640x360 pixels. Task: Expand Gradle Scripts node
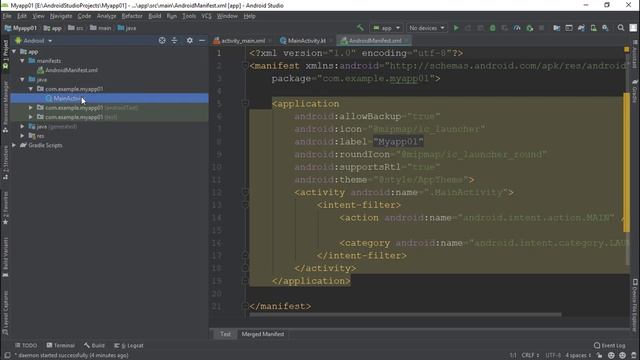click(14, 145)
